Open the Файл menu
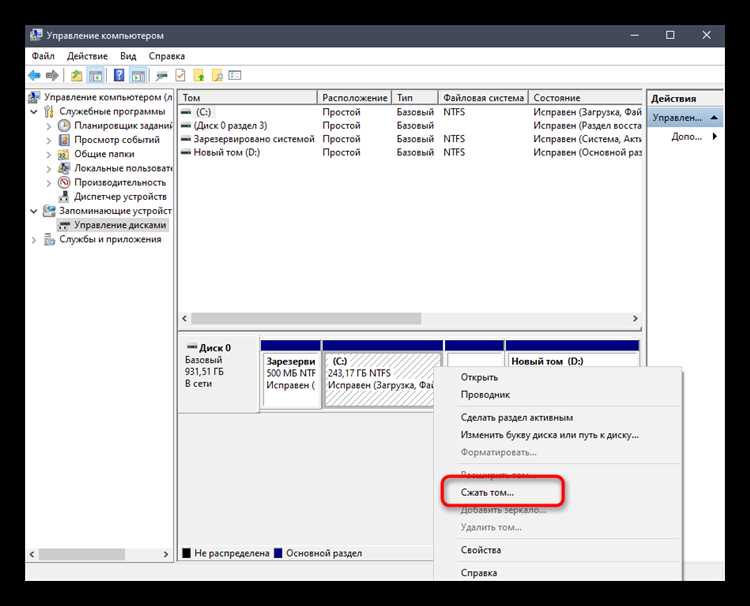 click(x=43, y=56)
